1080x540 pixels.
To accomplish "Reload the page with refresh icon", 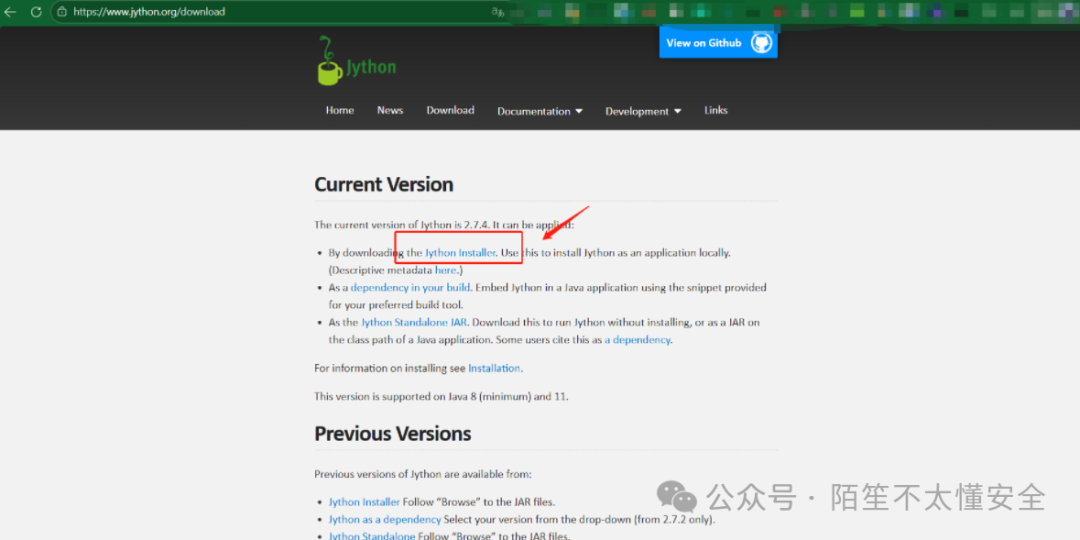I will pyautogui.click(x=36, y=12).
